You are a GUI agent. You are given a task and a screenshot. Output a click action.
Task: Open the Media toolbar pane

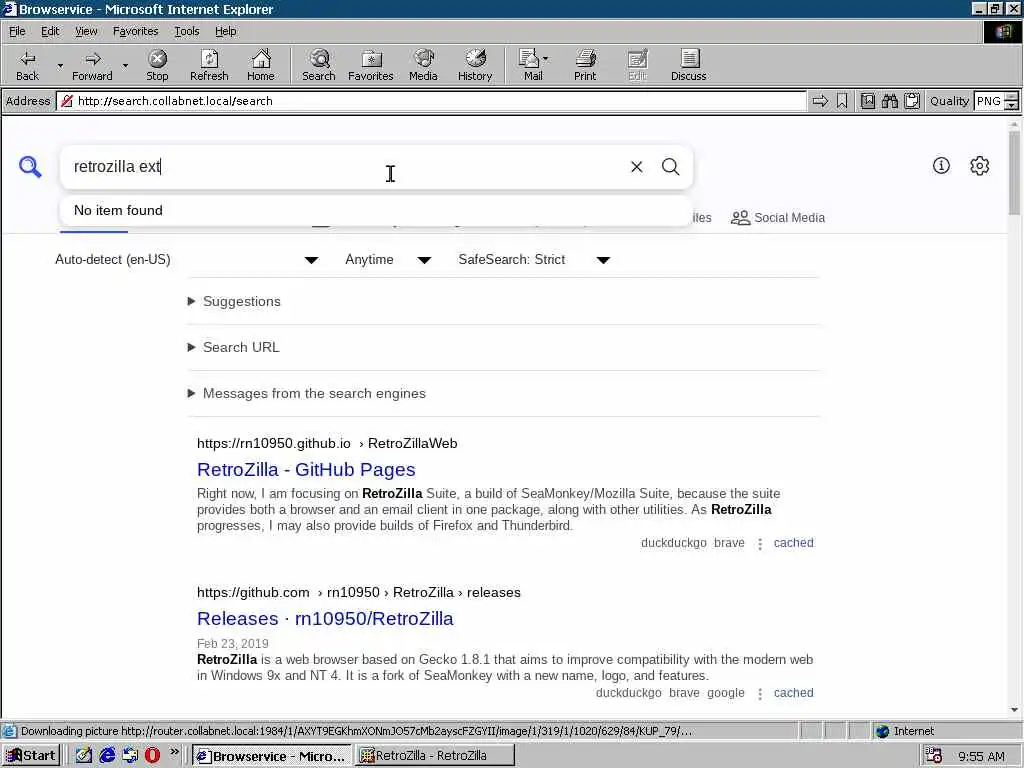tap(423, 65)
